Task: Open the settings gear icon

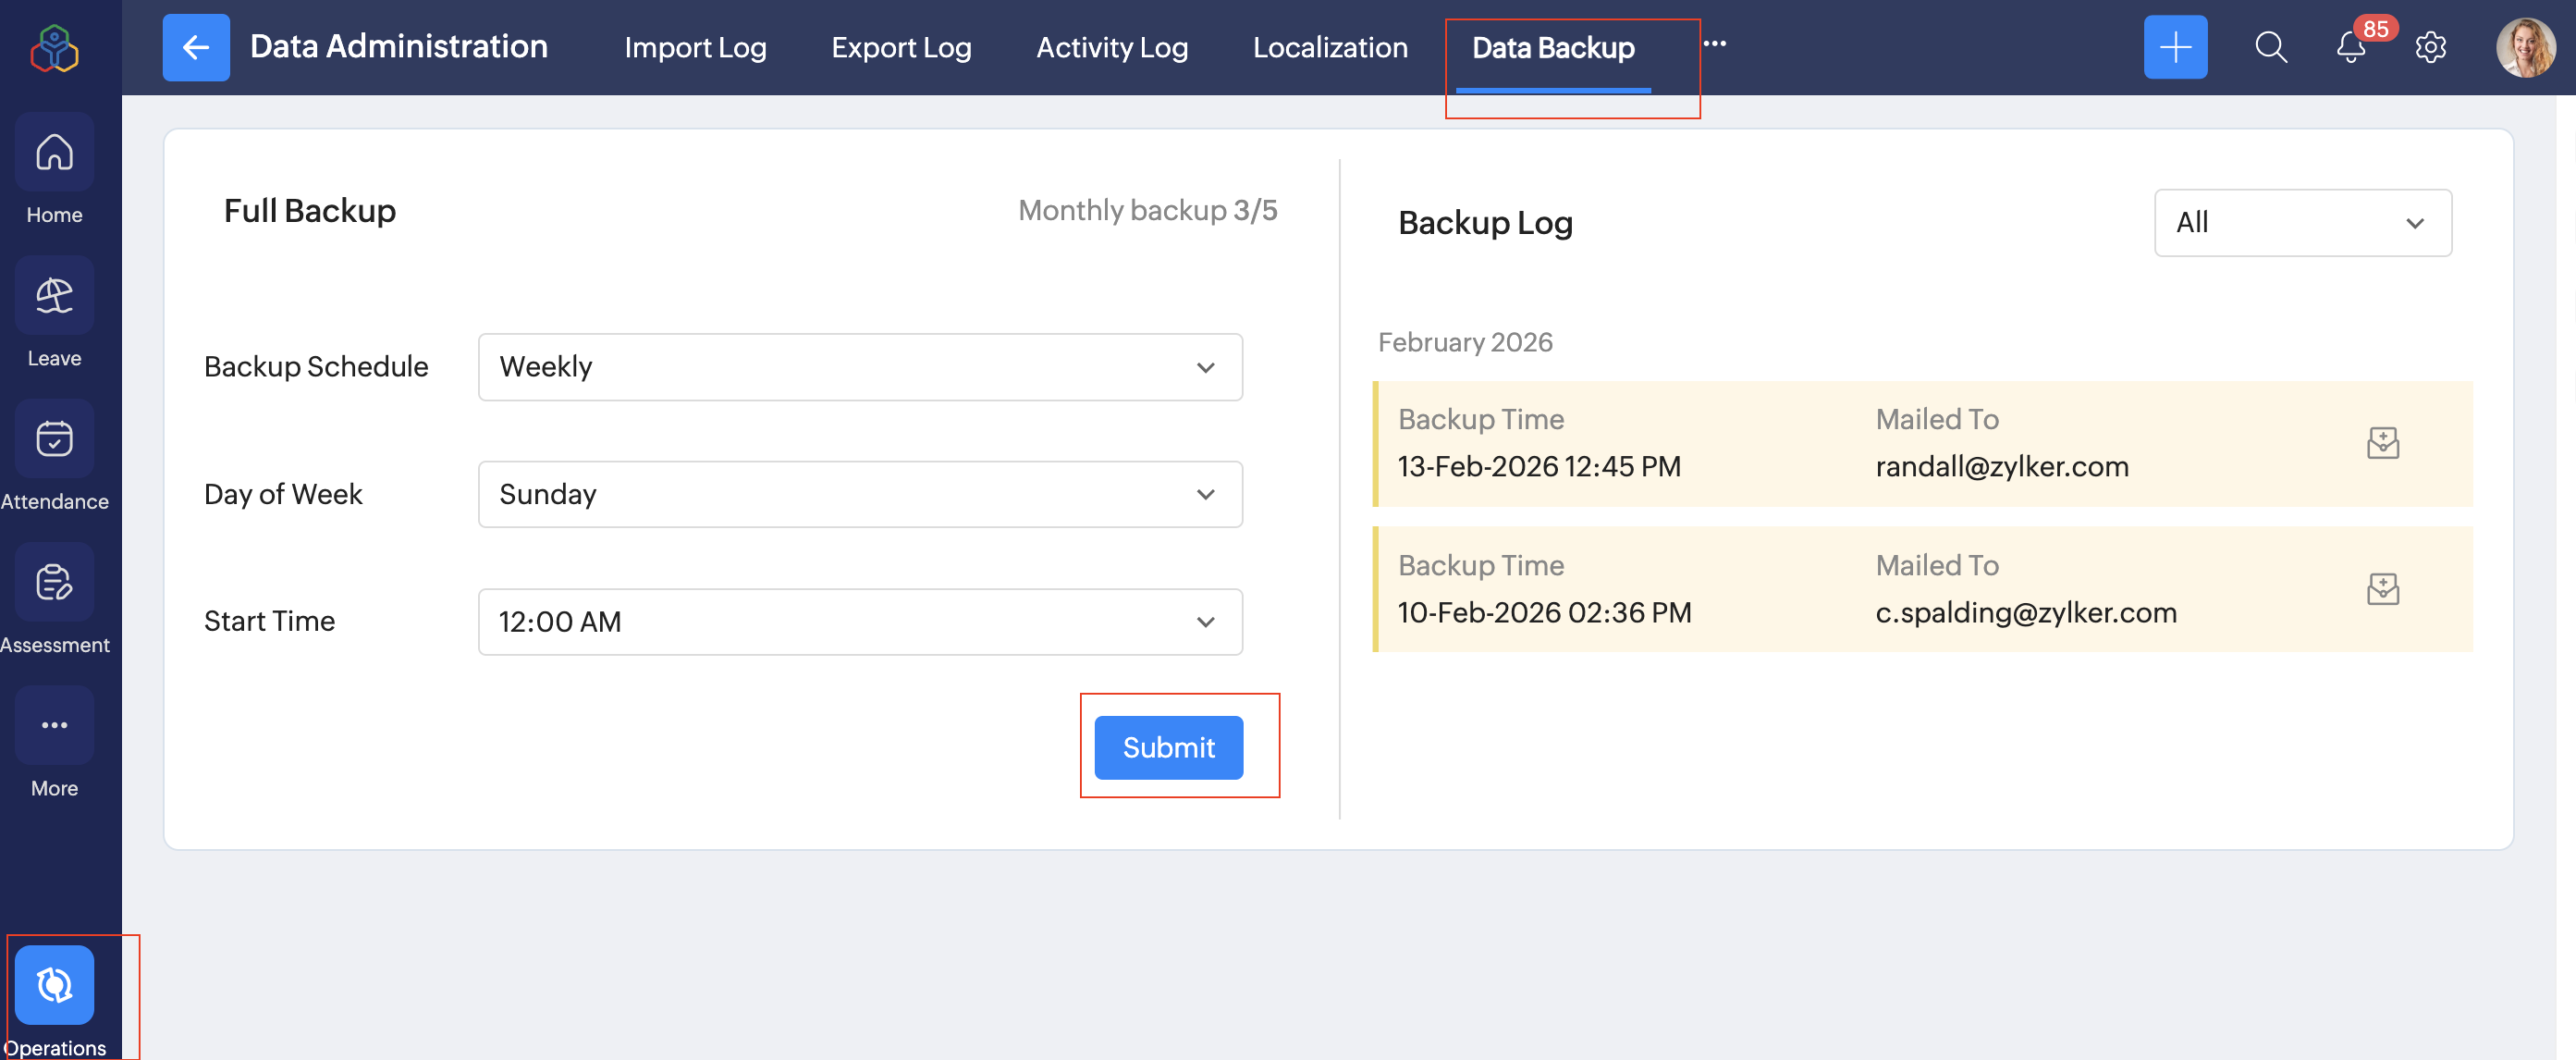Action: coord(2430,47)
